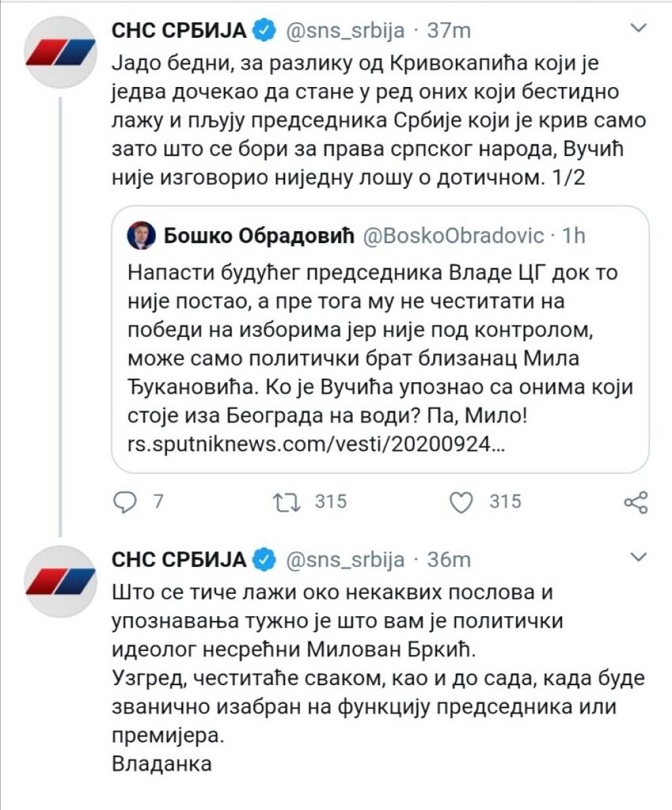
Task: Click the verified badge on the 36m tweet
Action: click(x=263, y=558)
